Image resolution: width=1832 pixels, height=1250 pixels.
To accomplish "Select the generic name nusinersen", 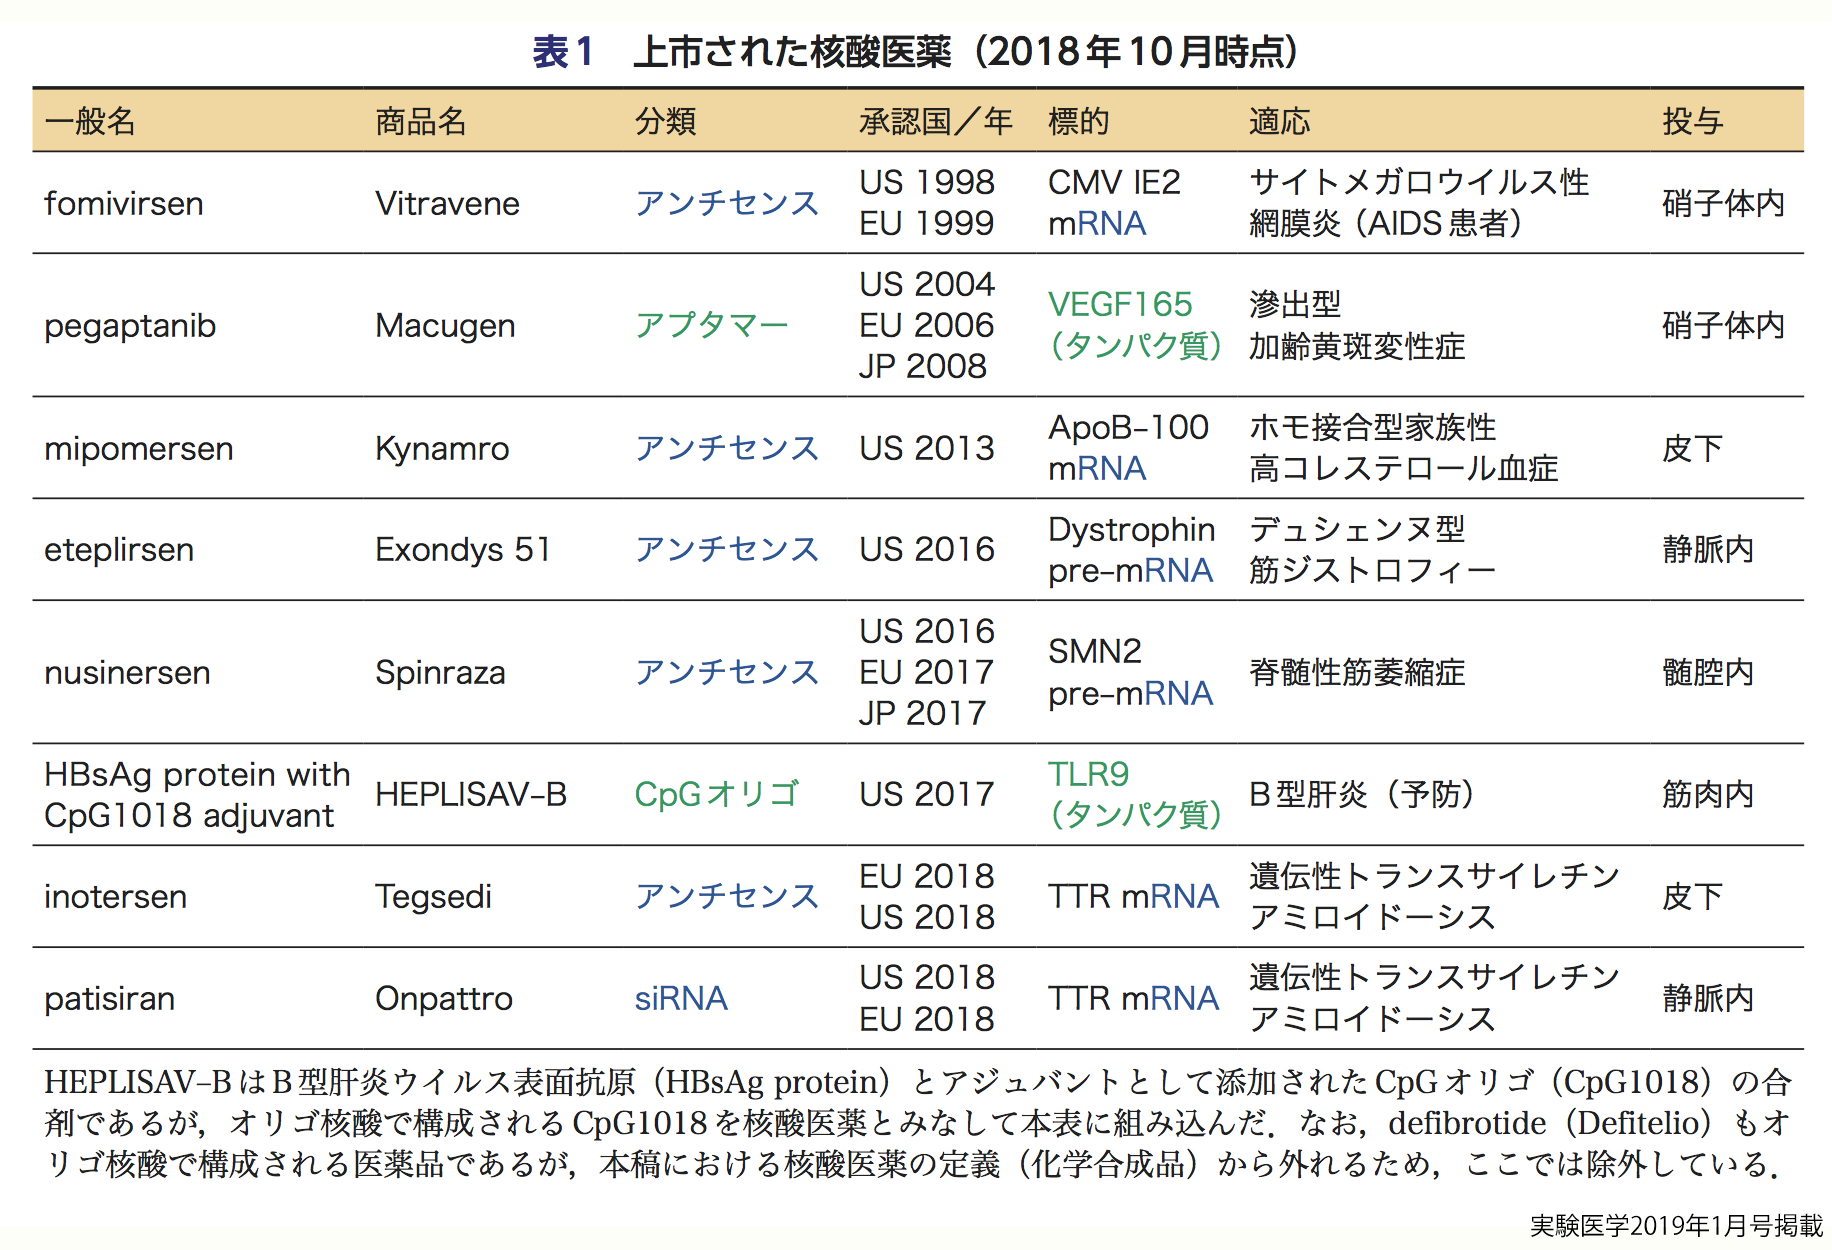I will pyautogui.click(x=127, y=673).
